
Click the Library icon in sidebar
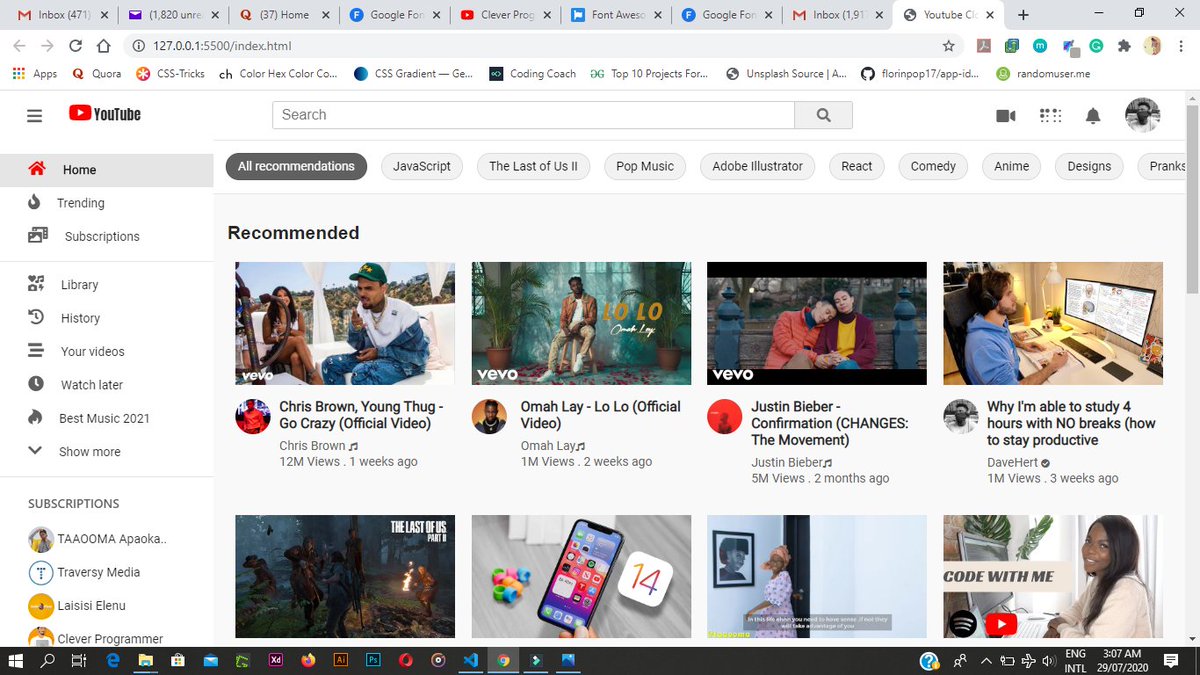[x=37, y=284]
